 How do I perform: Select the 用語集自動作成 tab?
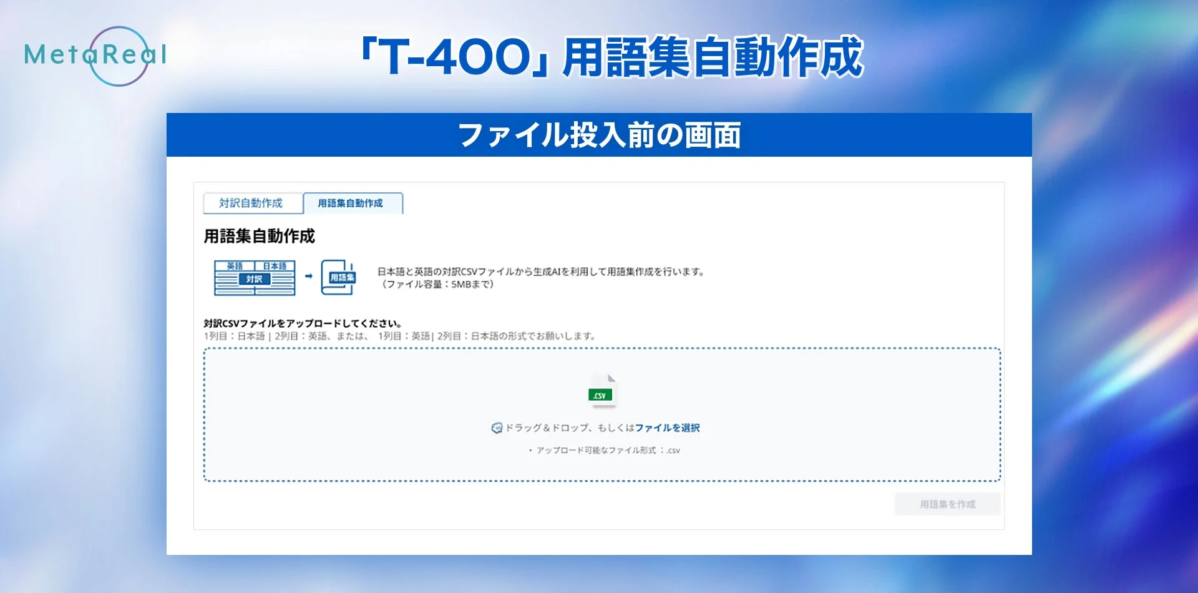[x=353, y=202]
